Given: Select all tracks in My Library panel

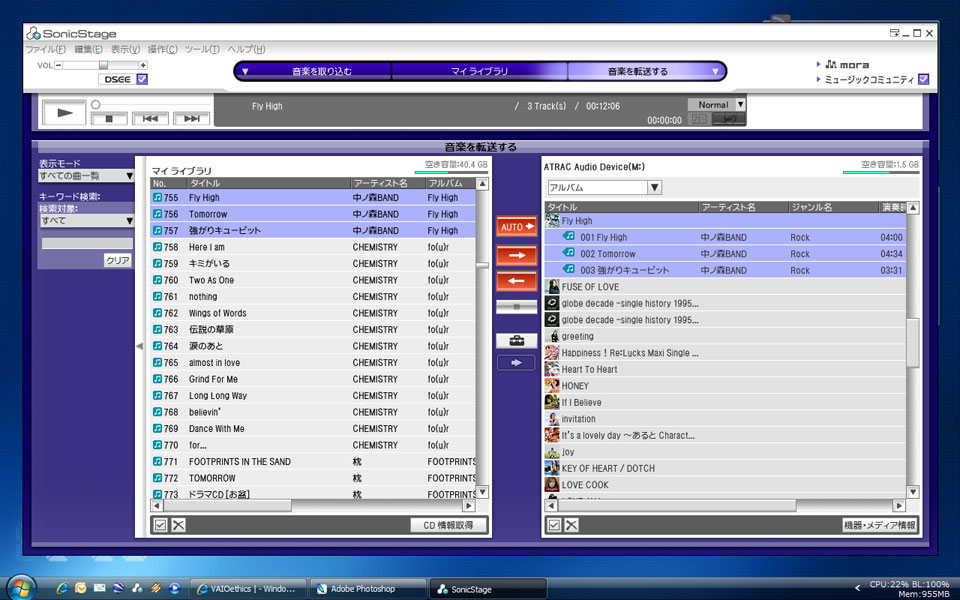Looking at the screenshot, I should [x=160, y=525].
